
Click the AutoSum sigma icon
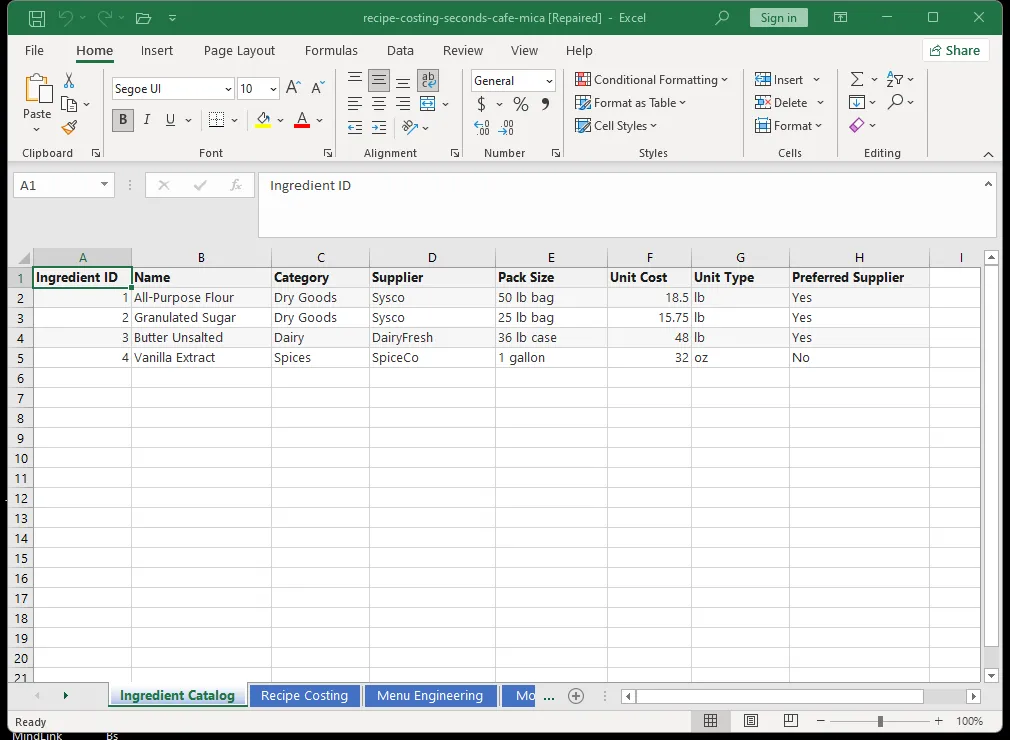[857, 79]
